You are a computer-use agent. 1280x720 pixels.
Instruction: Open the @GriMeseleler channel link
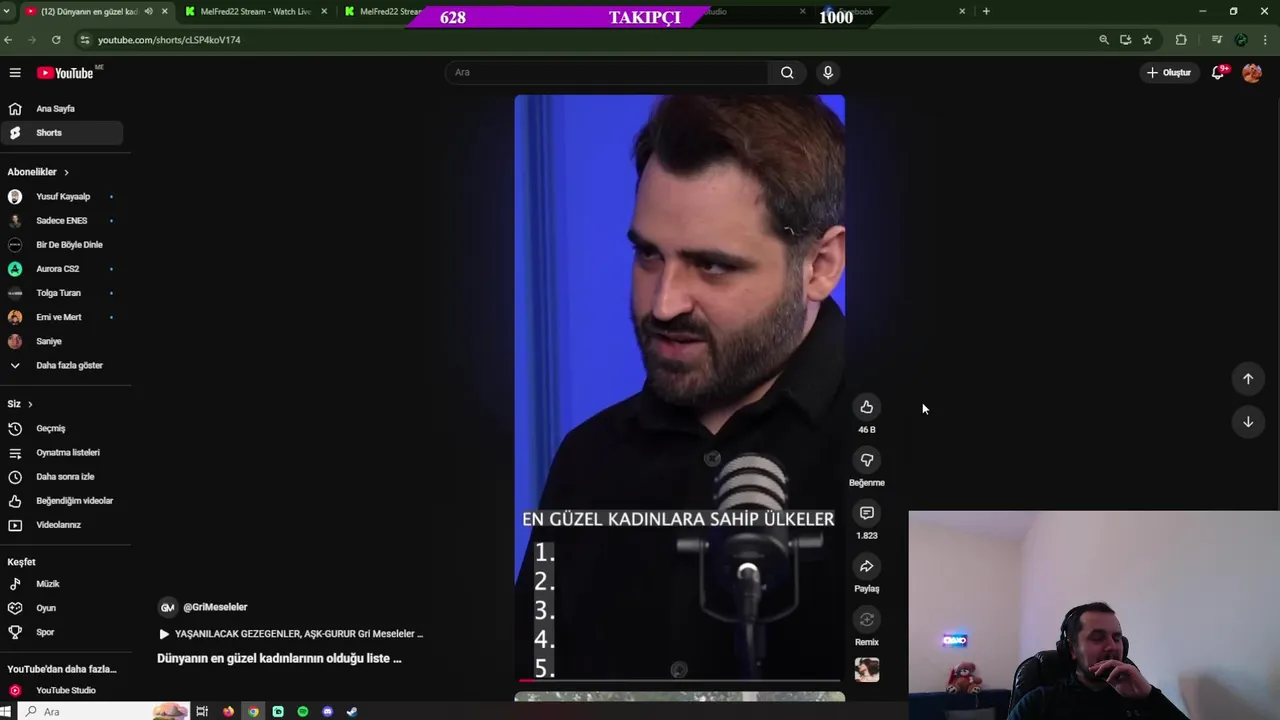point(215,607)
